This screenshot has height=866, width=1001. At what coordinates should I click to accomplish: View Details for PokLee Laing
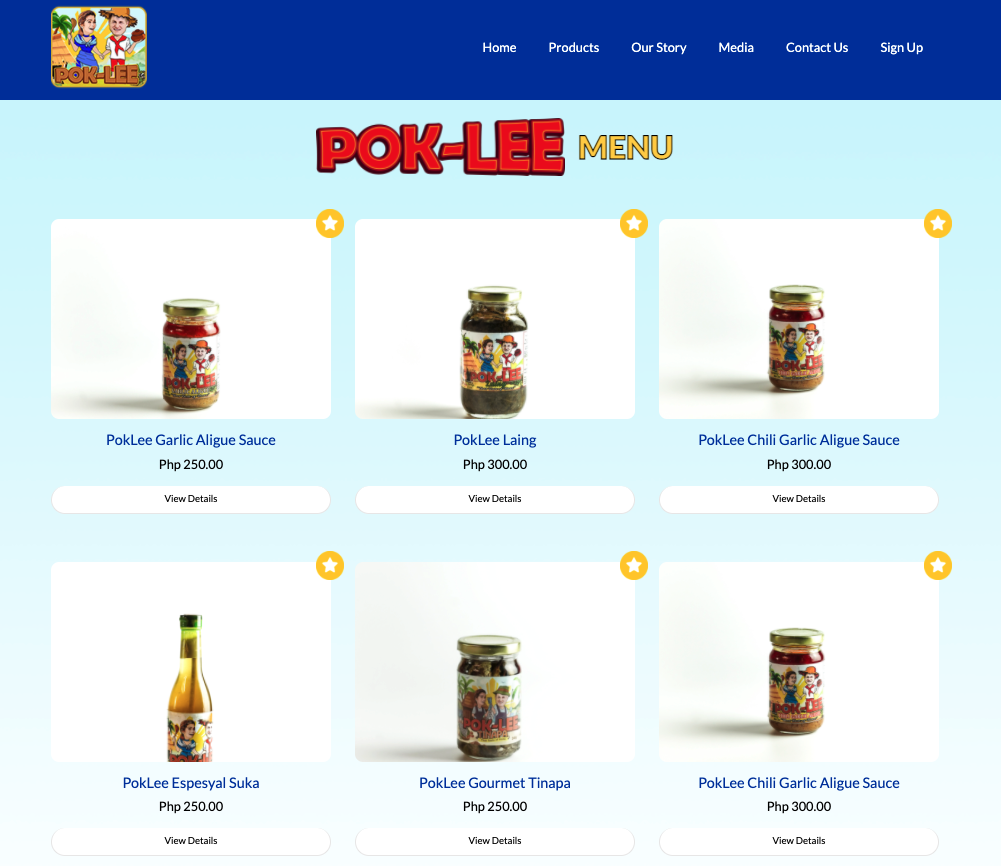(x=495, y=499)
